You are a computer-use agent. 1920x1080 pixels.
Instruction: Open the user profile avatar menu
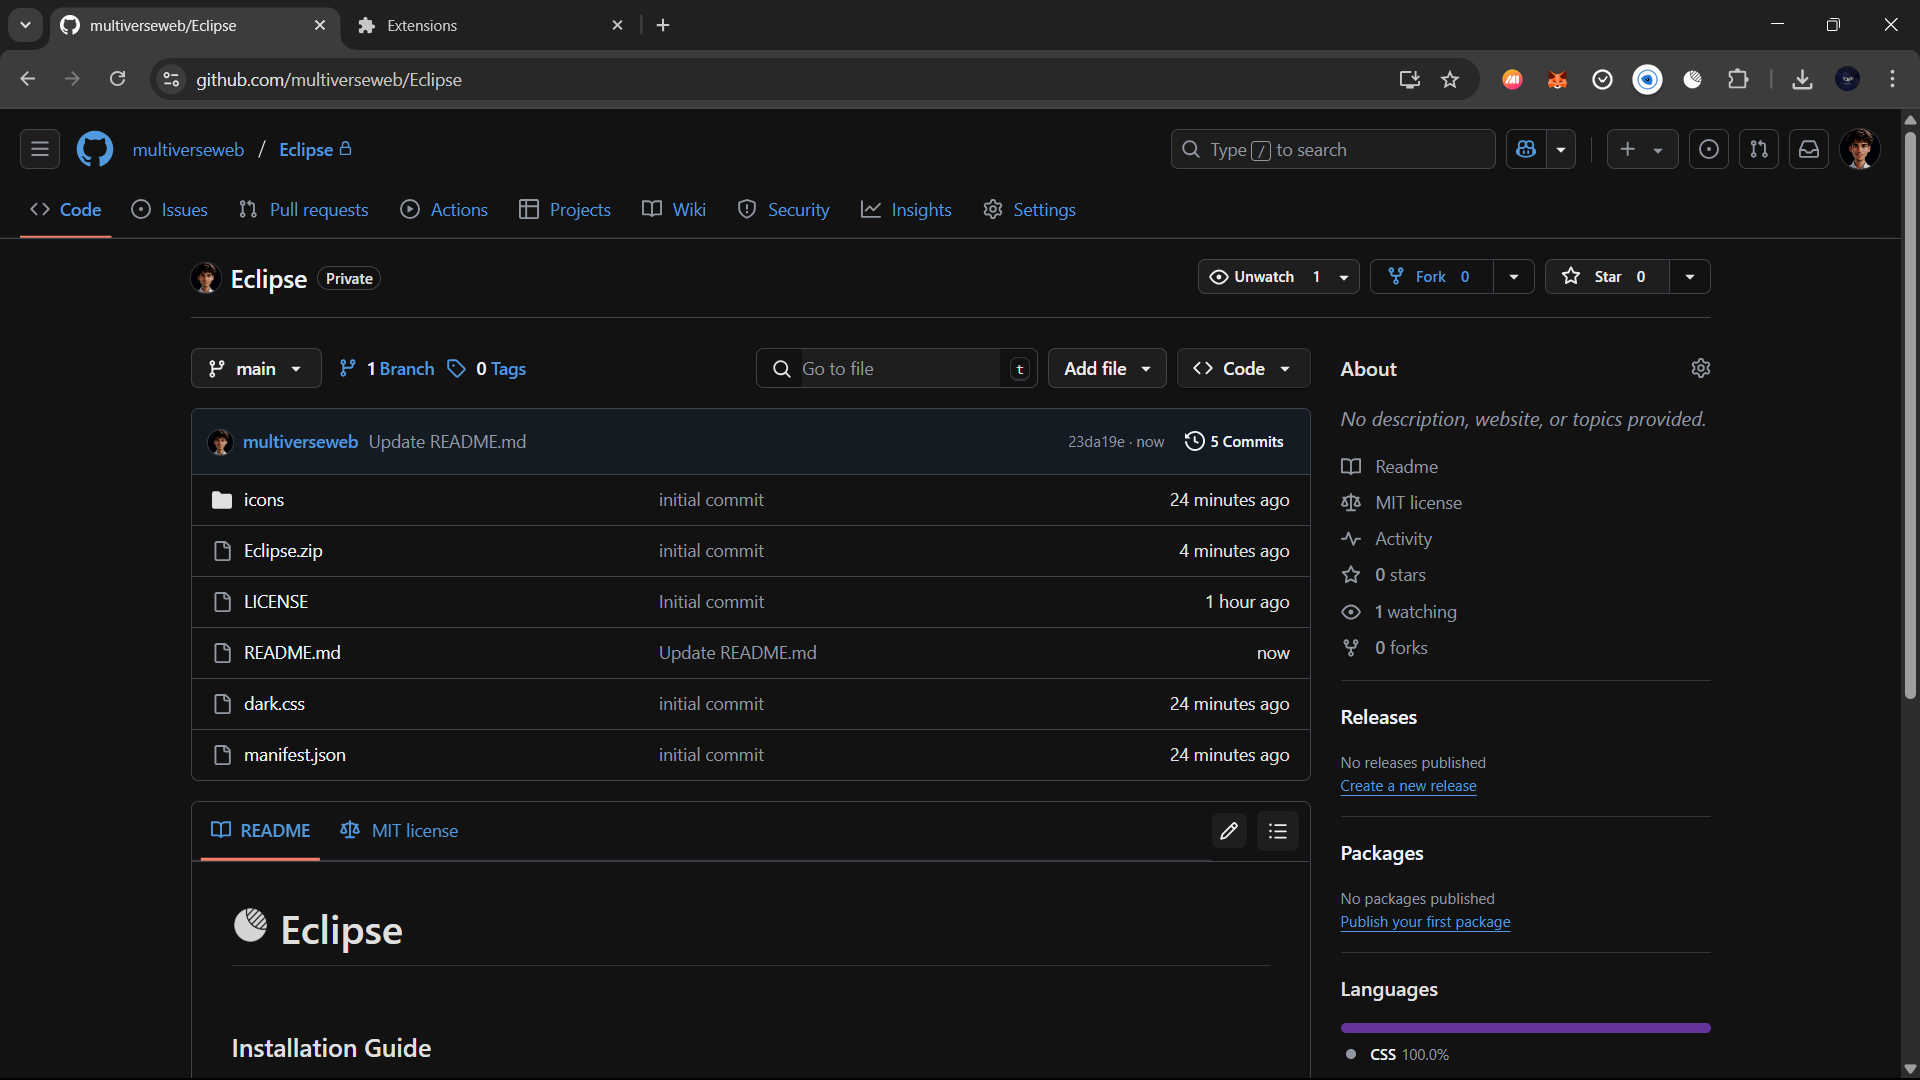click(x=1860, y=150)
